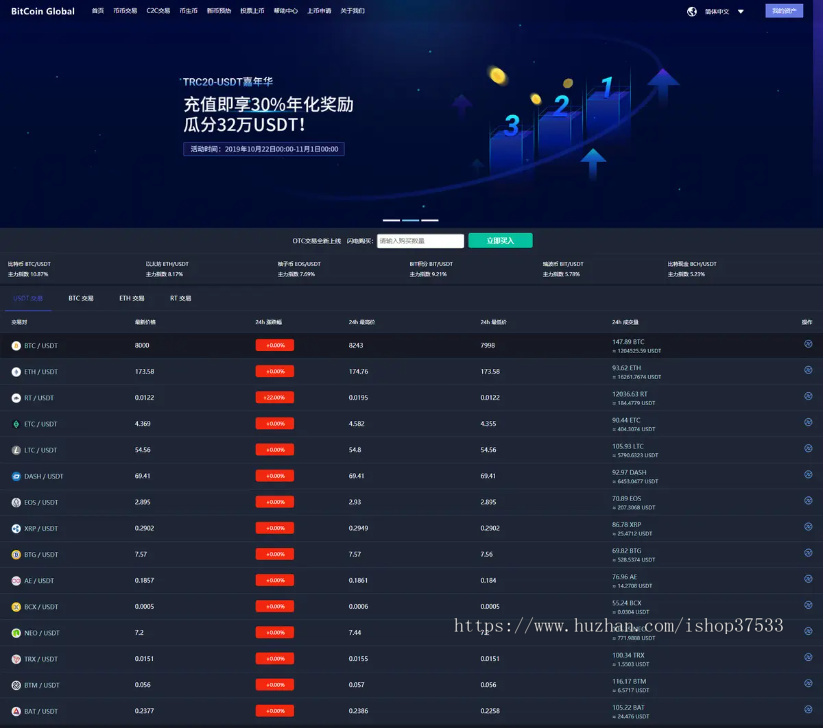Click the purple 我的资产 button

pyautogui.click(x=784, y=11)
